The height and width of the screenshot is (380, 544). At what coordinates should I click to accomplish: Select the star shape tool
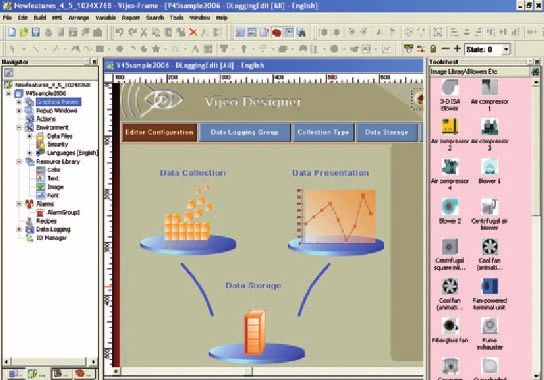pos(156,49)
